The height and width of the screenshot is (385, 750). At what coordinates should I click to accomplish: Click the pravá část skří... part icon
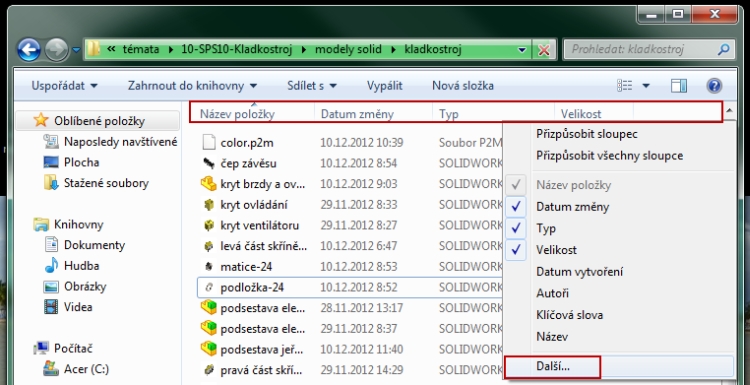click(x=209, y=370)
